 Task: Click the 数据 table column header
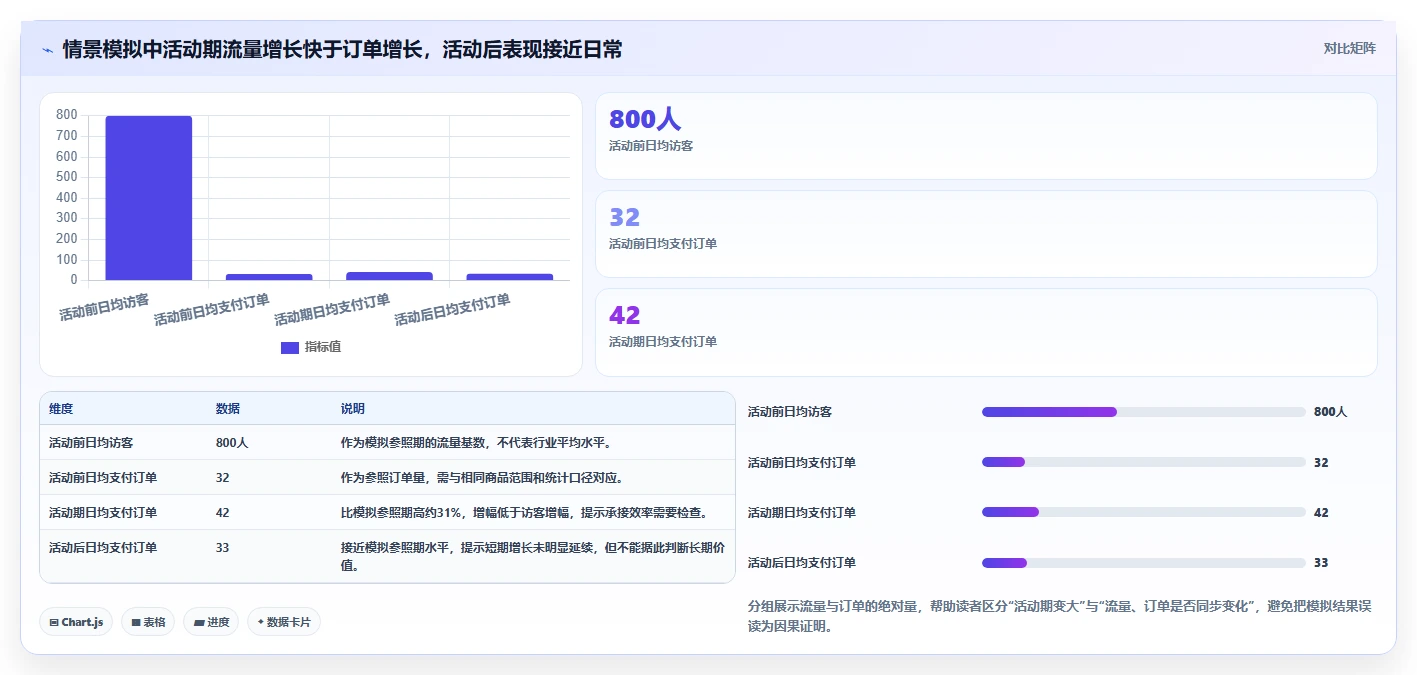tap(228, 409)
